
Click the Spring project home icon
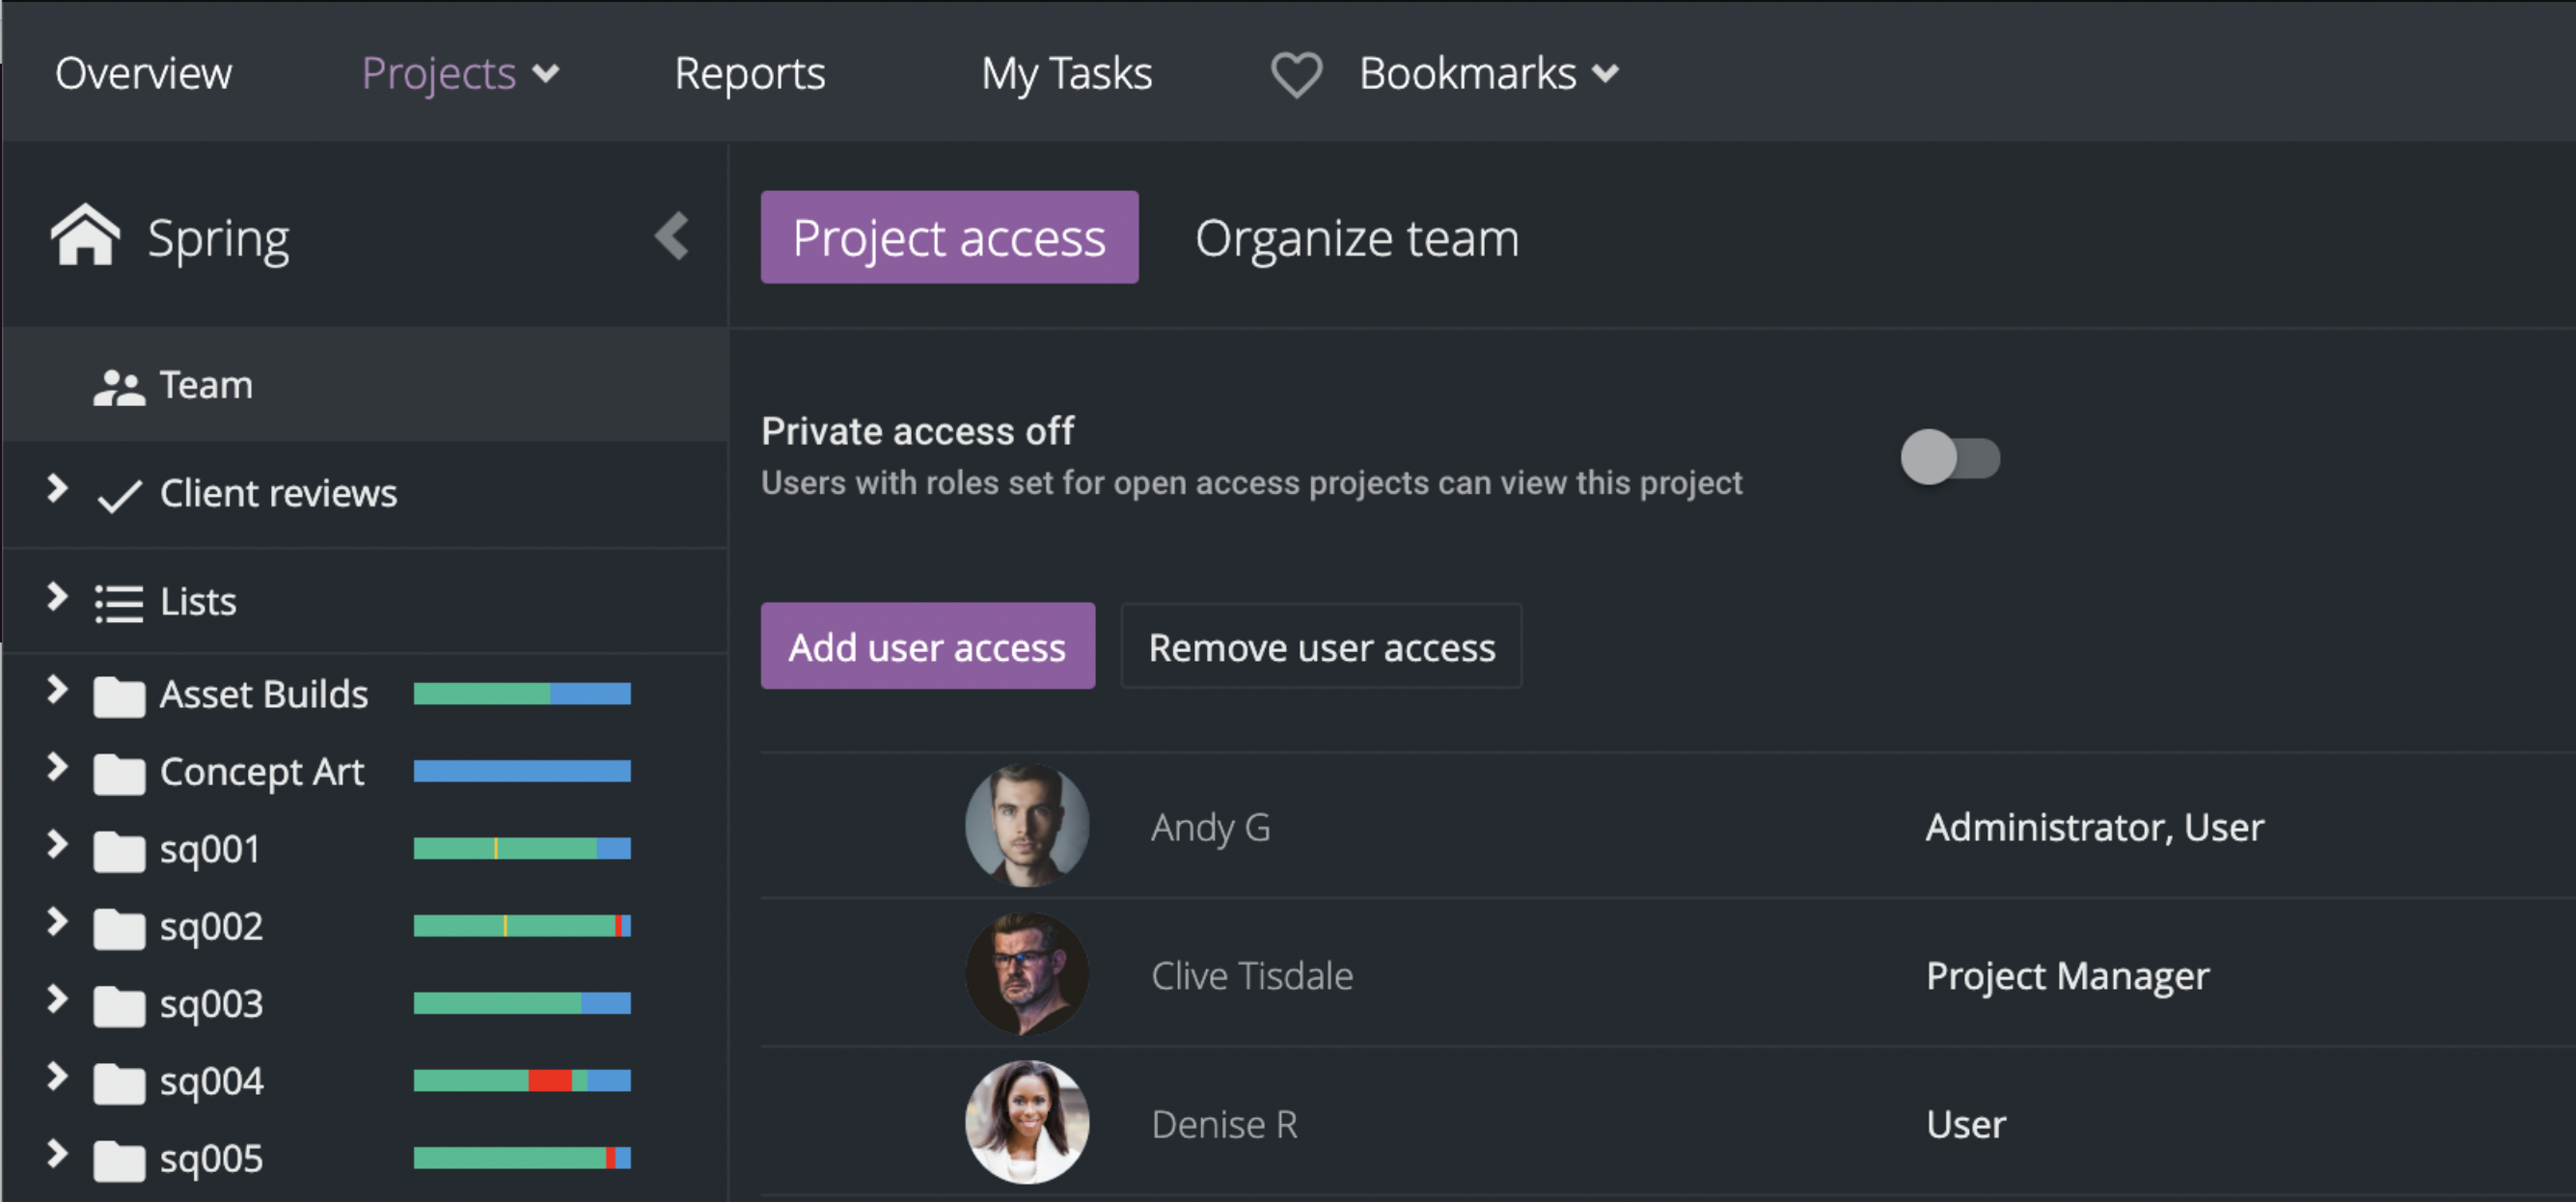(86, 236)
